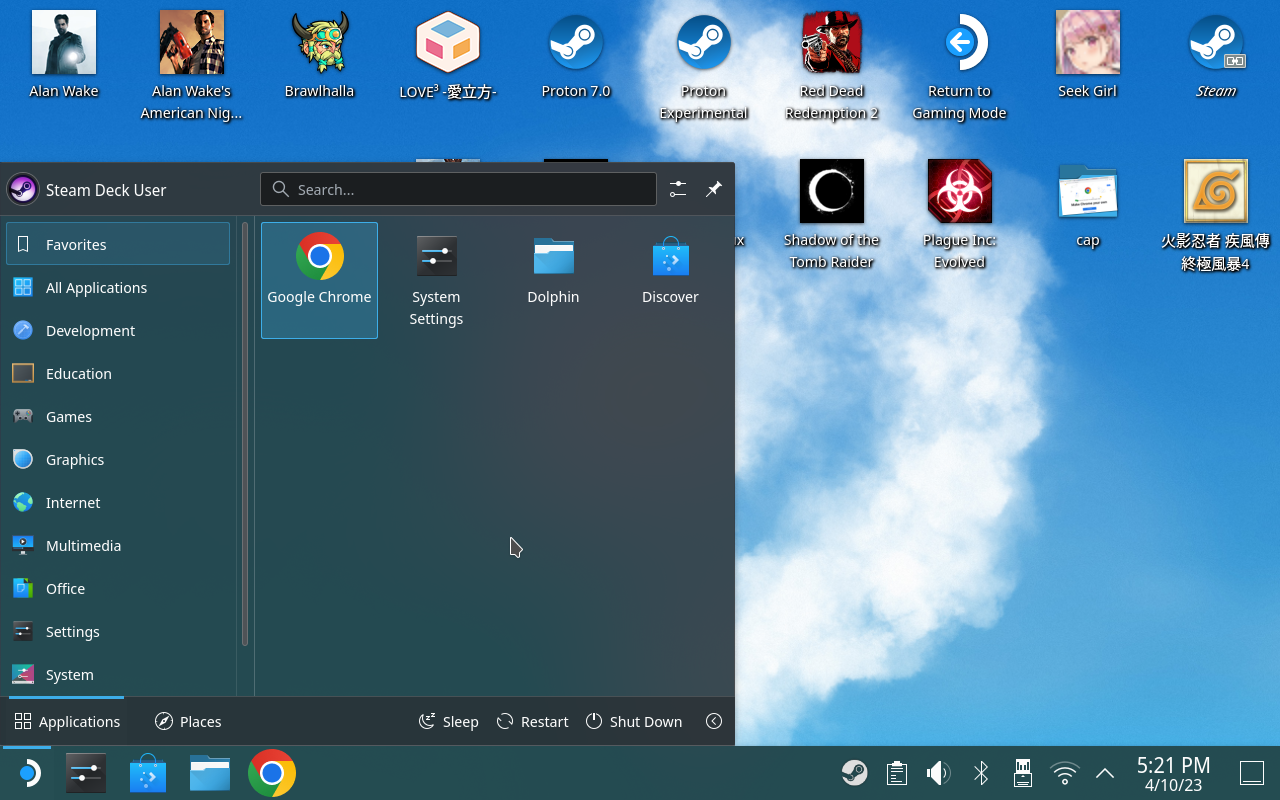The image size is (1280, 800).
Task: Open the Wi-Fi network tray icon
Action: (x=1065, y=773)
